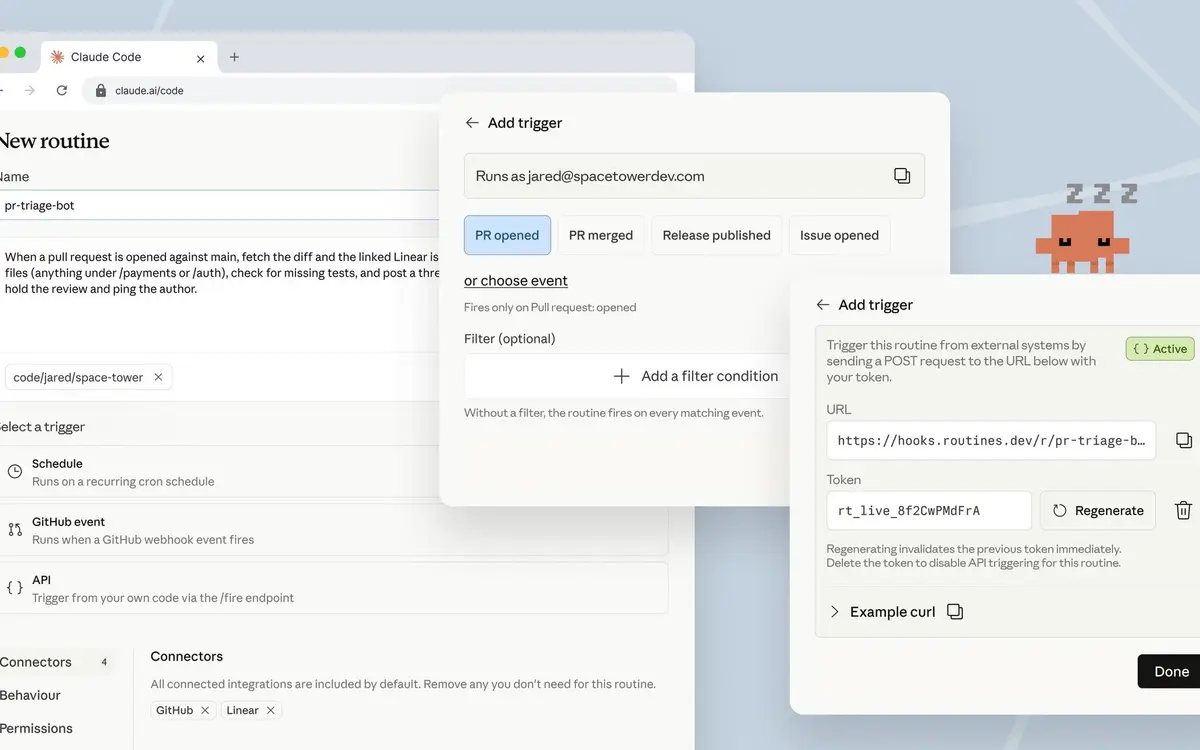This screenshot has height=750, width=1200.
Task: Click the lock icon in address bar
Action: click(100, 90)
